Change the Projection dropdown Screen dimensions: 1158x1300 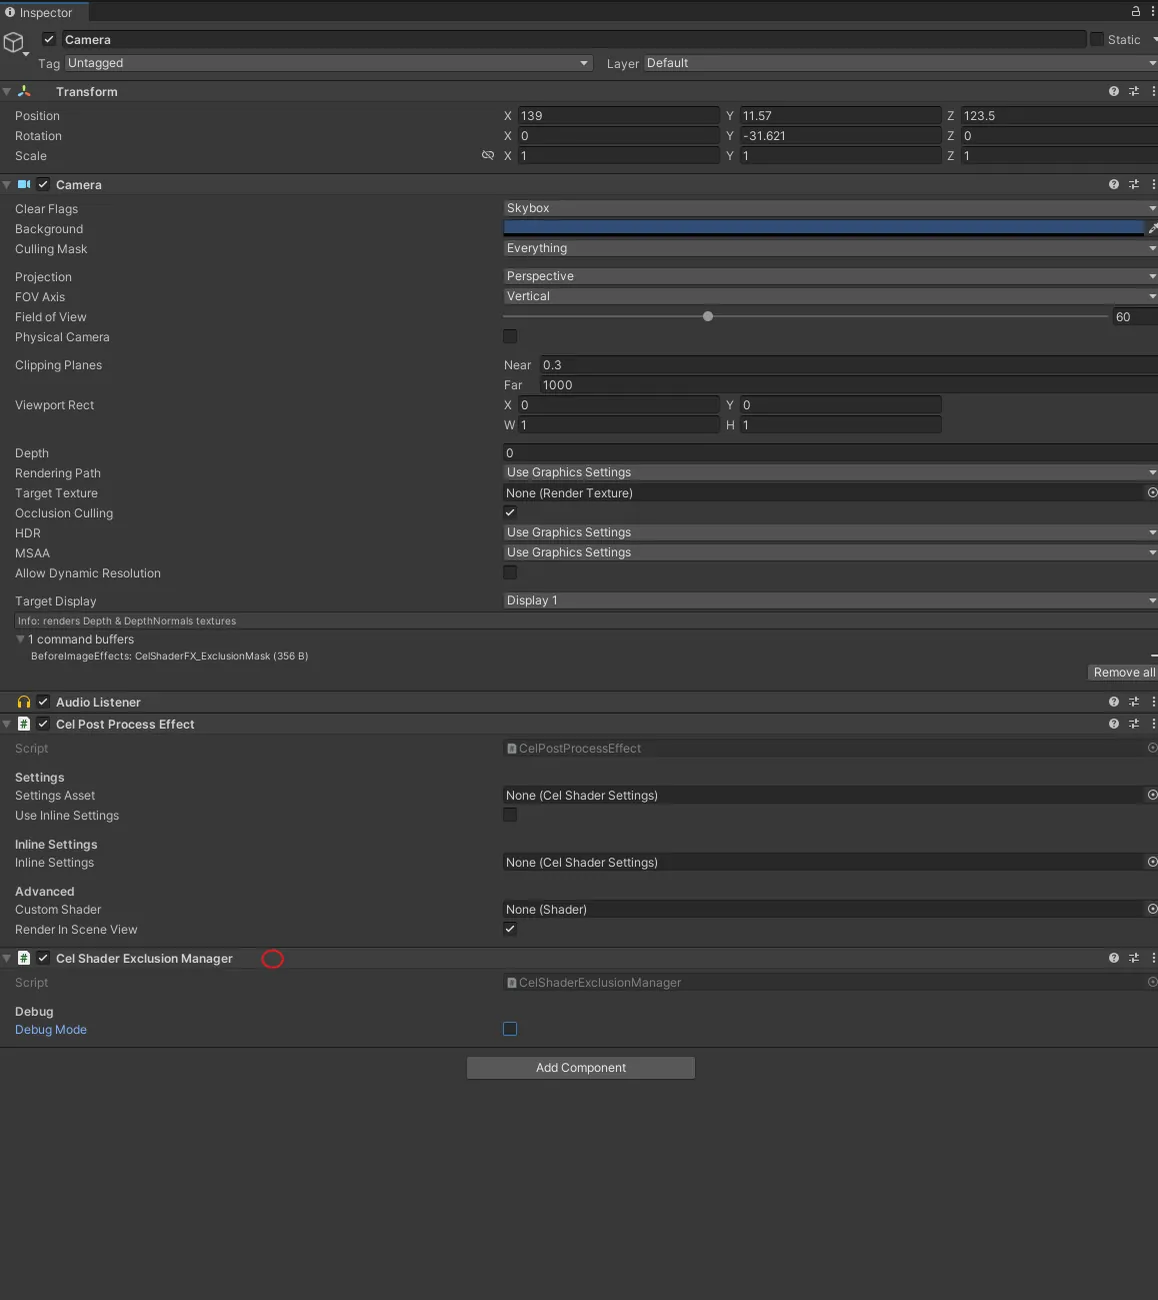click(830, 276)
